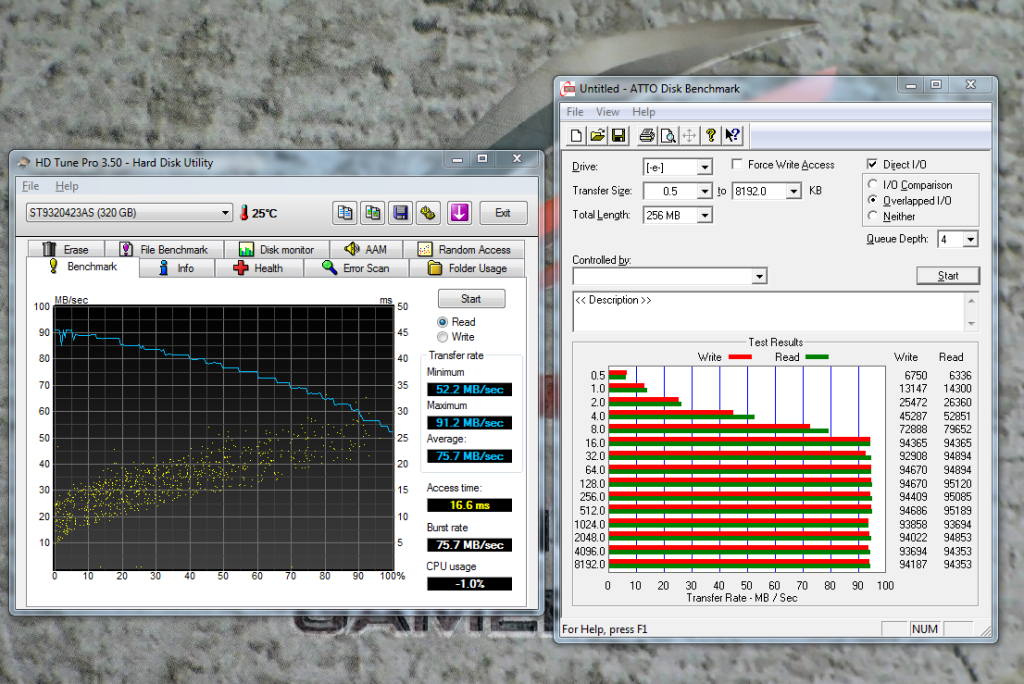
Task: Click the New file icon in ATTO
Action: pyautogui.click(x=577, y=136)
